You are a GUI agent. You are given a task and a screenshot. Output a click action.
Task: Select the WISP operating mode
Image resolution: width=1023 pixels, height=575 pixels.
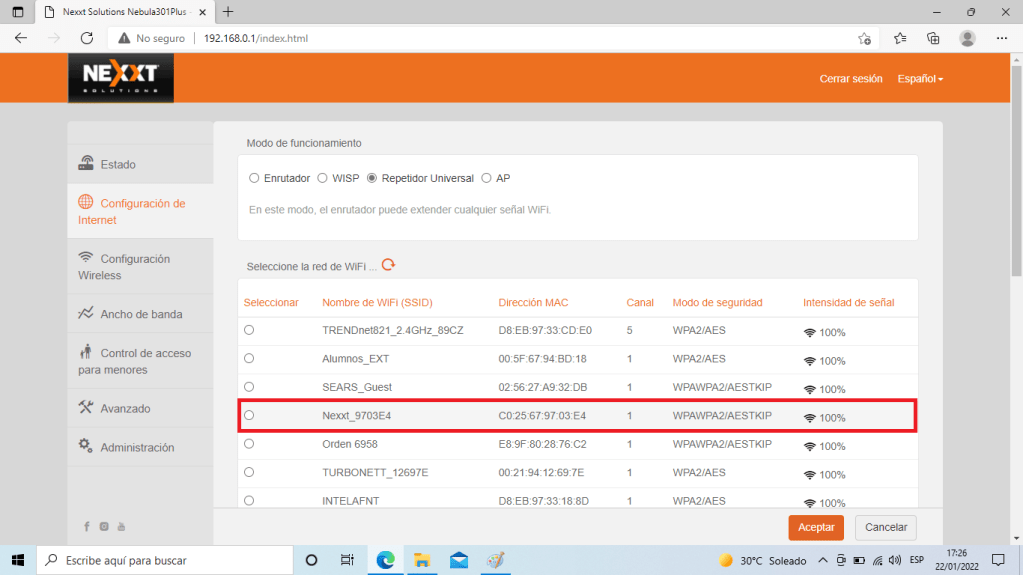[x=322, y=178]
